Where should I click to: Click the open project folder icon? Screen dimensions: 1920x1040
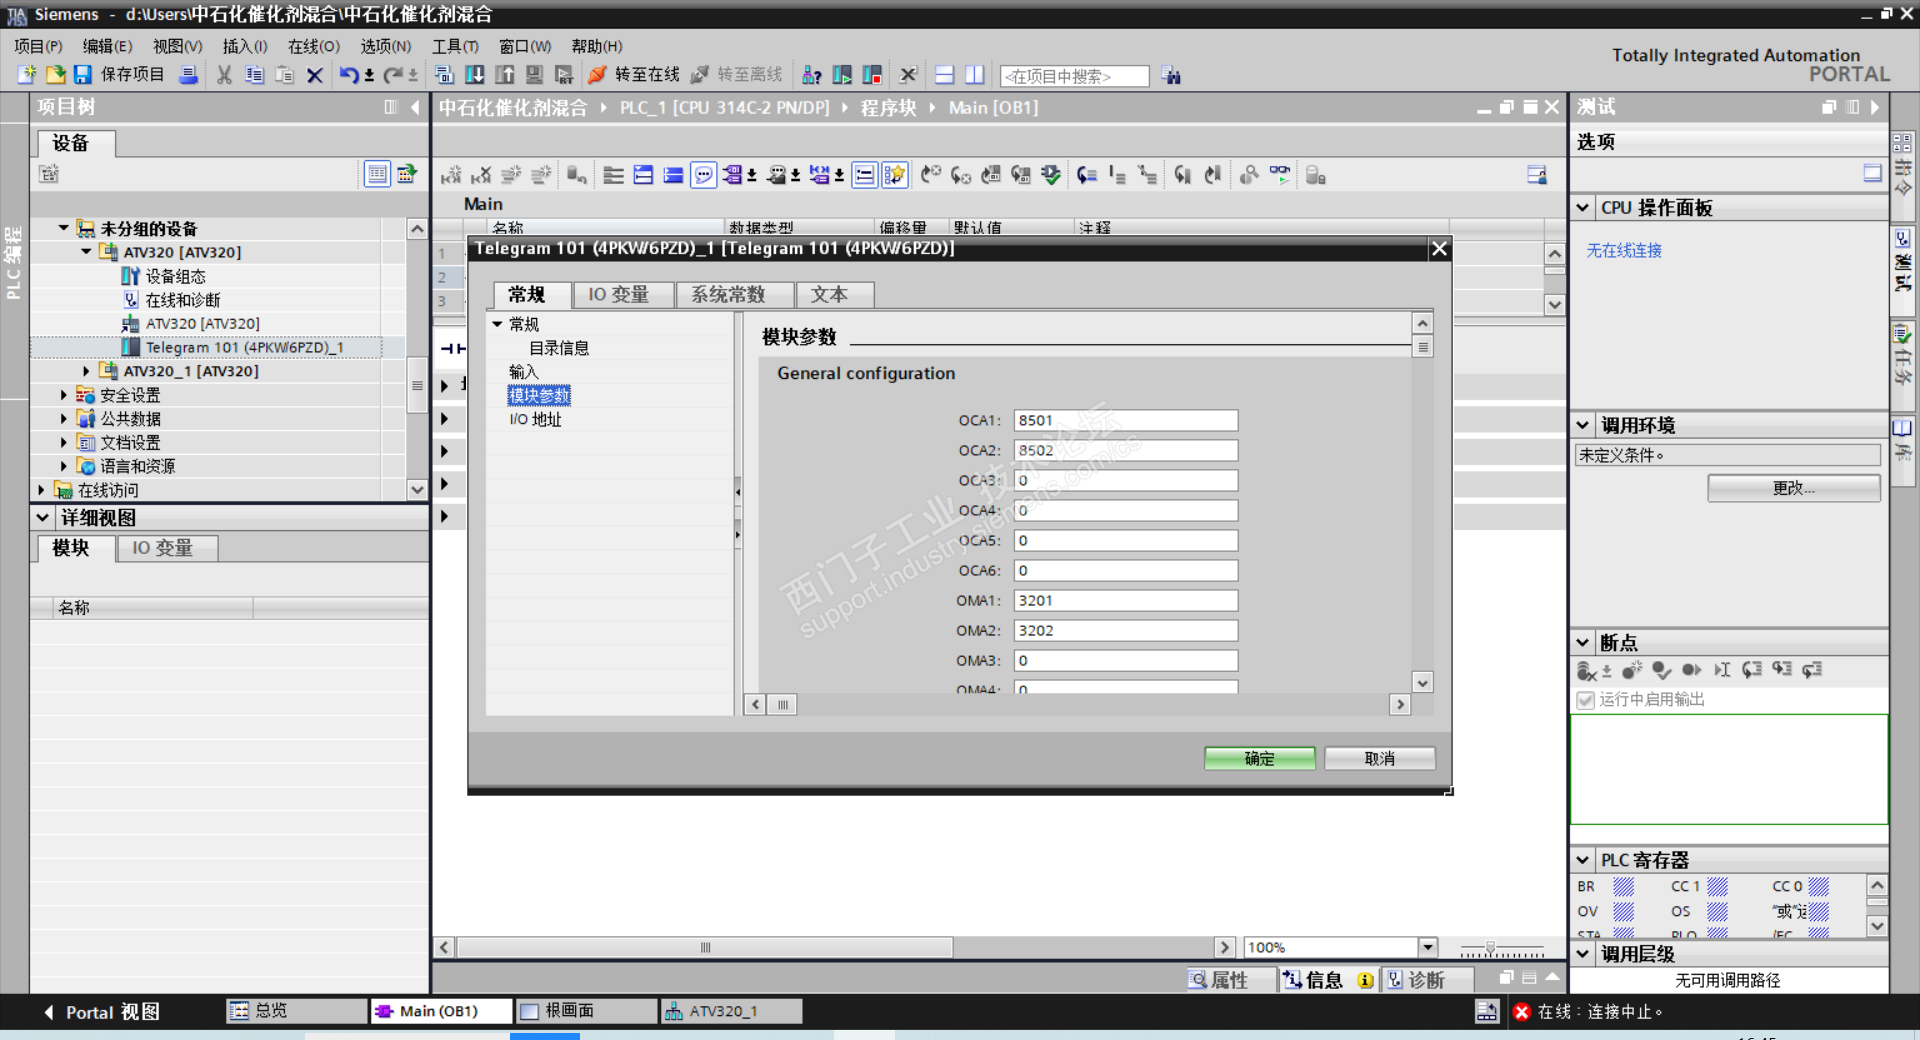pos(56,75)
